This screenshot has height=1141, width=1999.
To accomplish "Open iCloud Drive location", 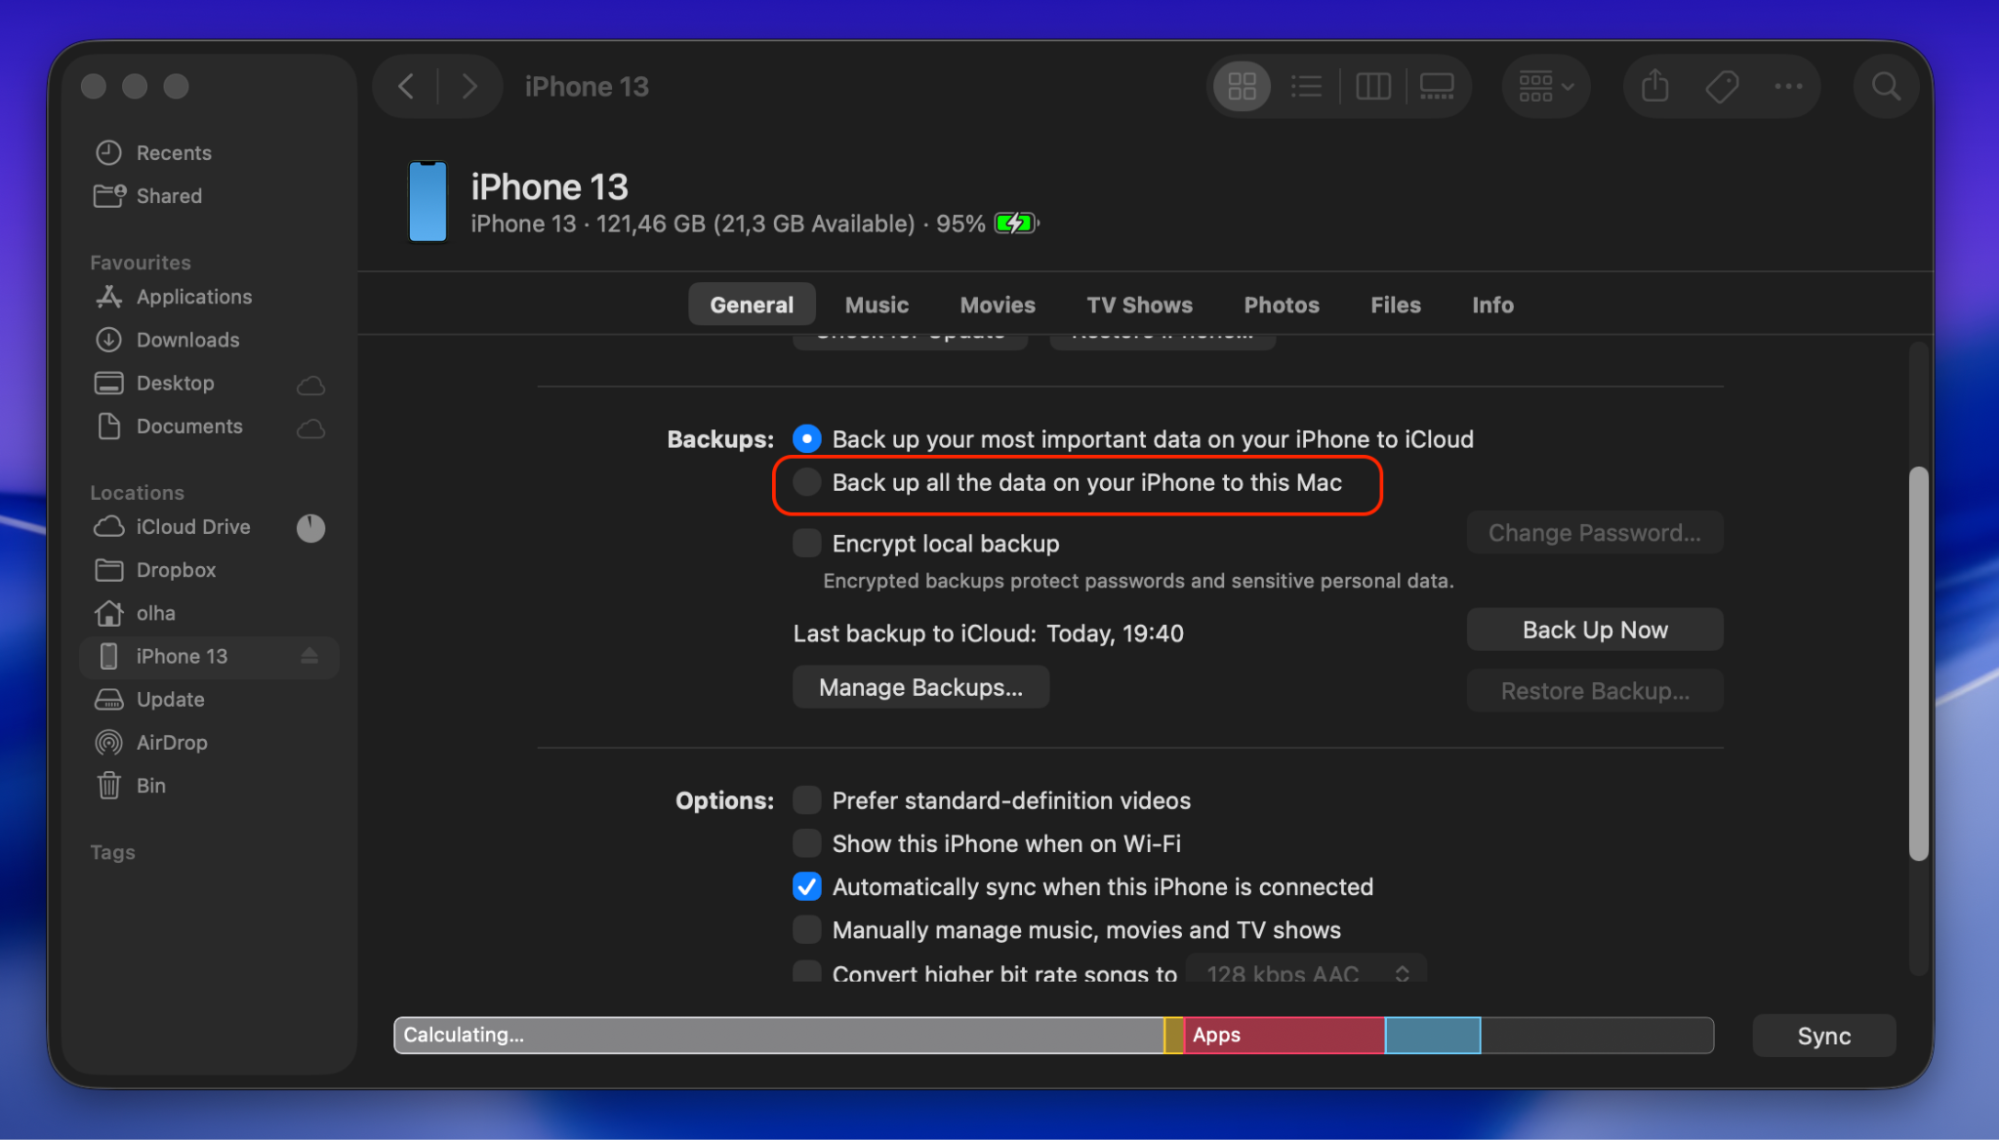I will pyautogui.click(x=209, y=527).
